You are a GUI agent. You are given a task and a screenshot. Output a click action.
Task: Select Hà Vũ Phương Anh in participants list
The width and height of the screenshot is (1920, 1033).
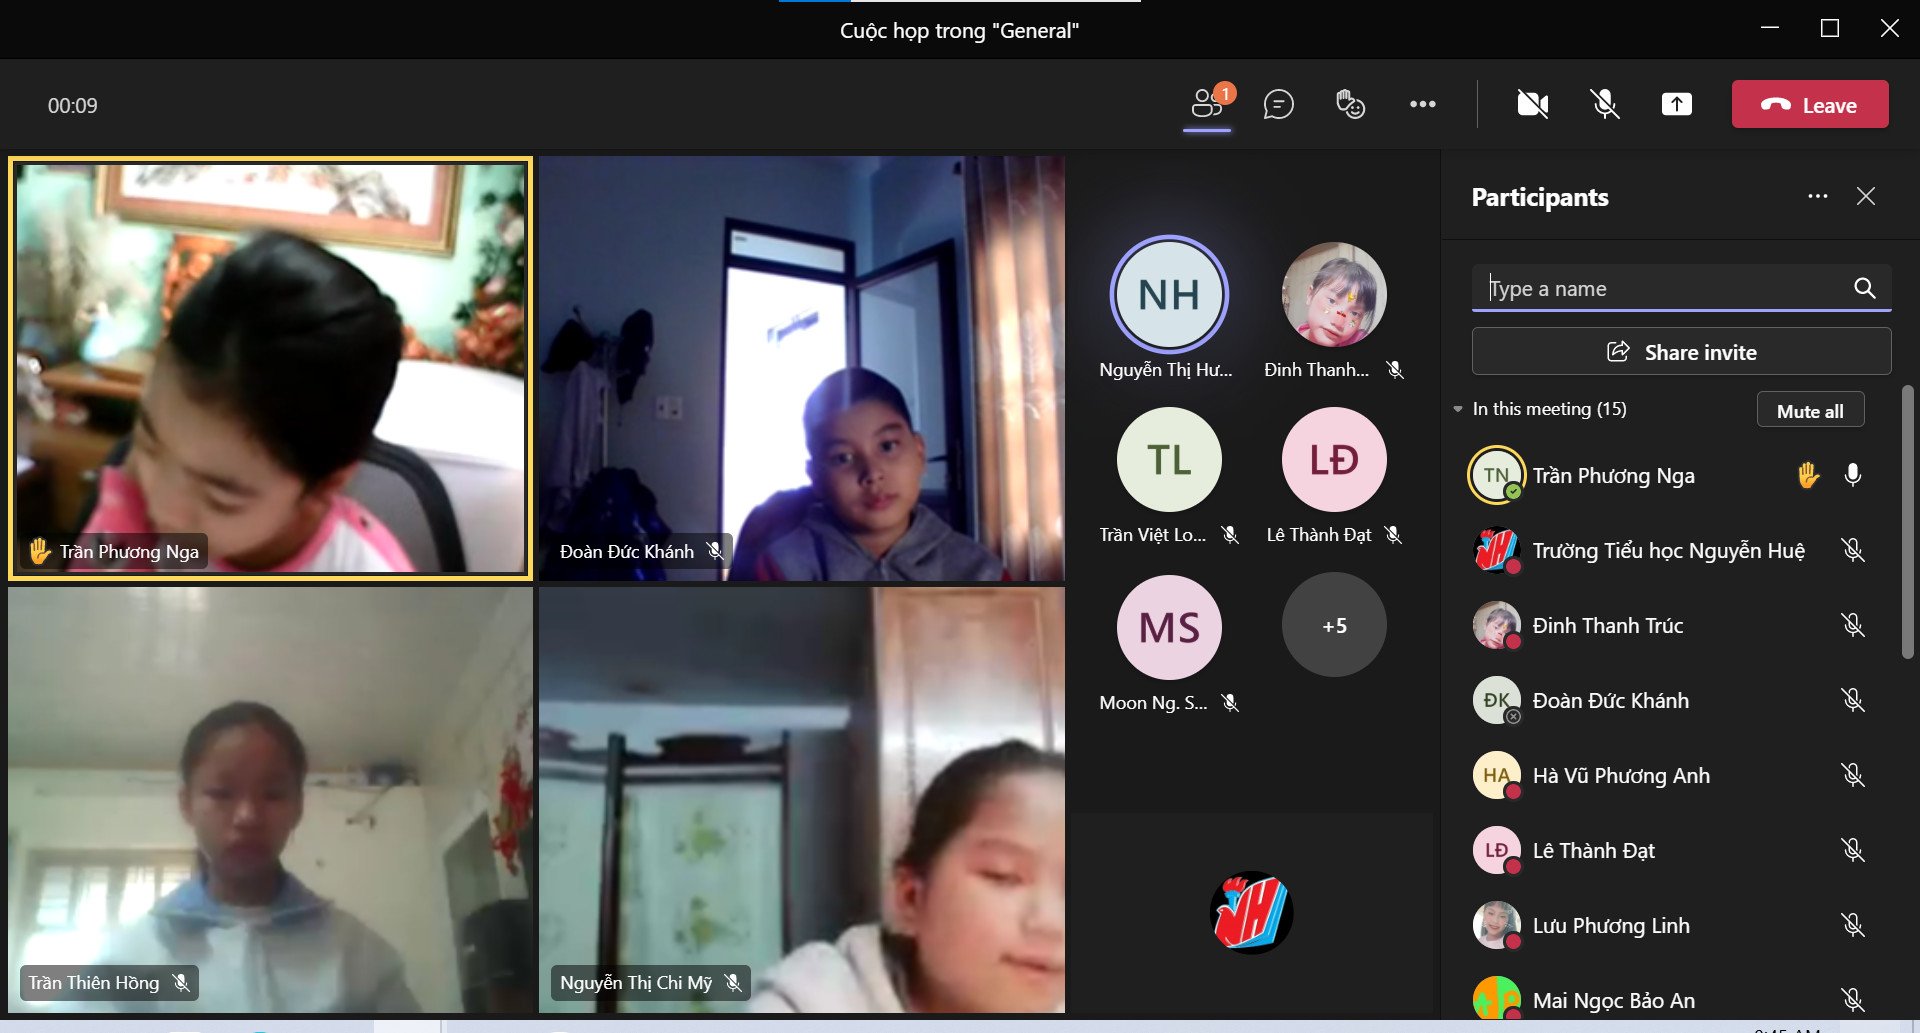[1620, 776]
